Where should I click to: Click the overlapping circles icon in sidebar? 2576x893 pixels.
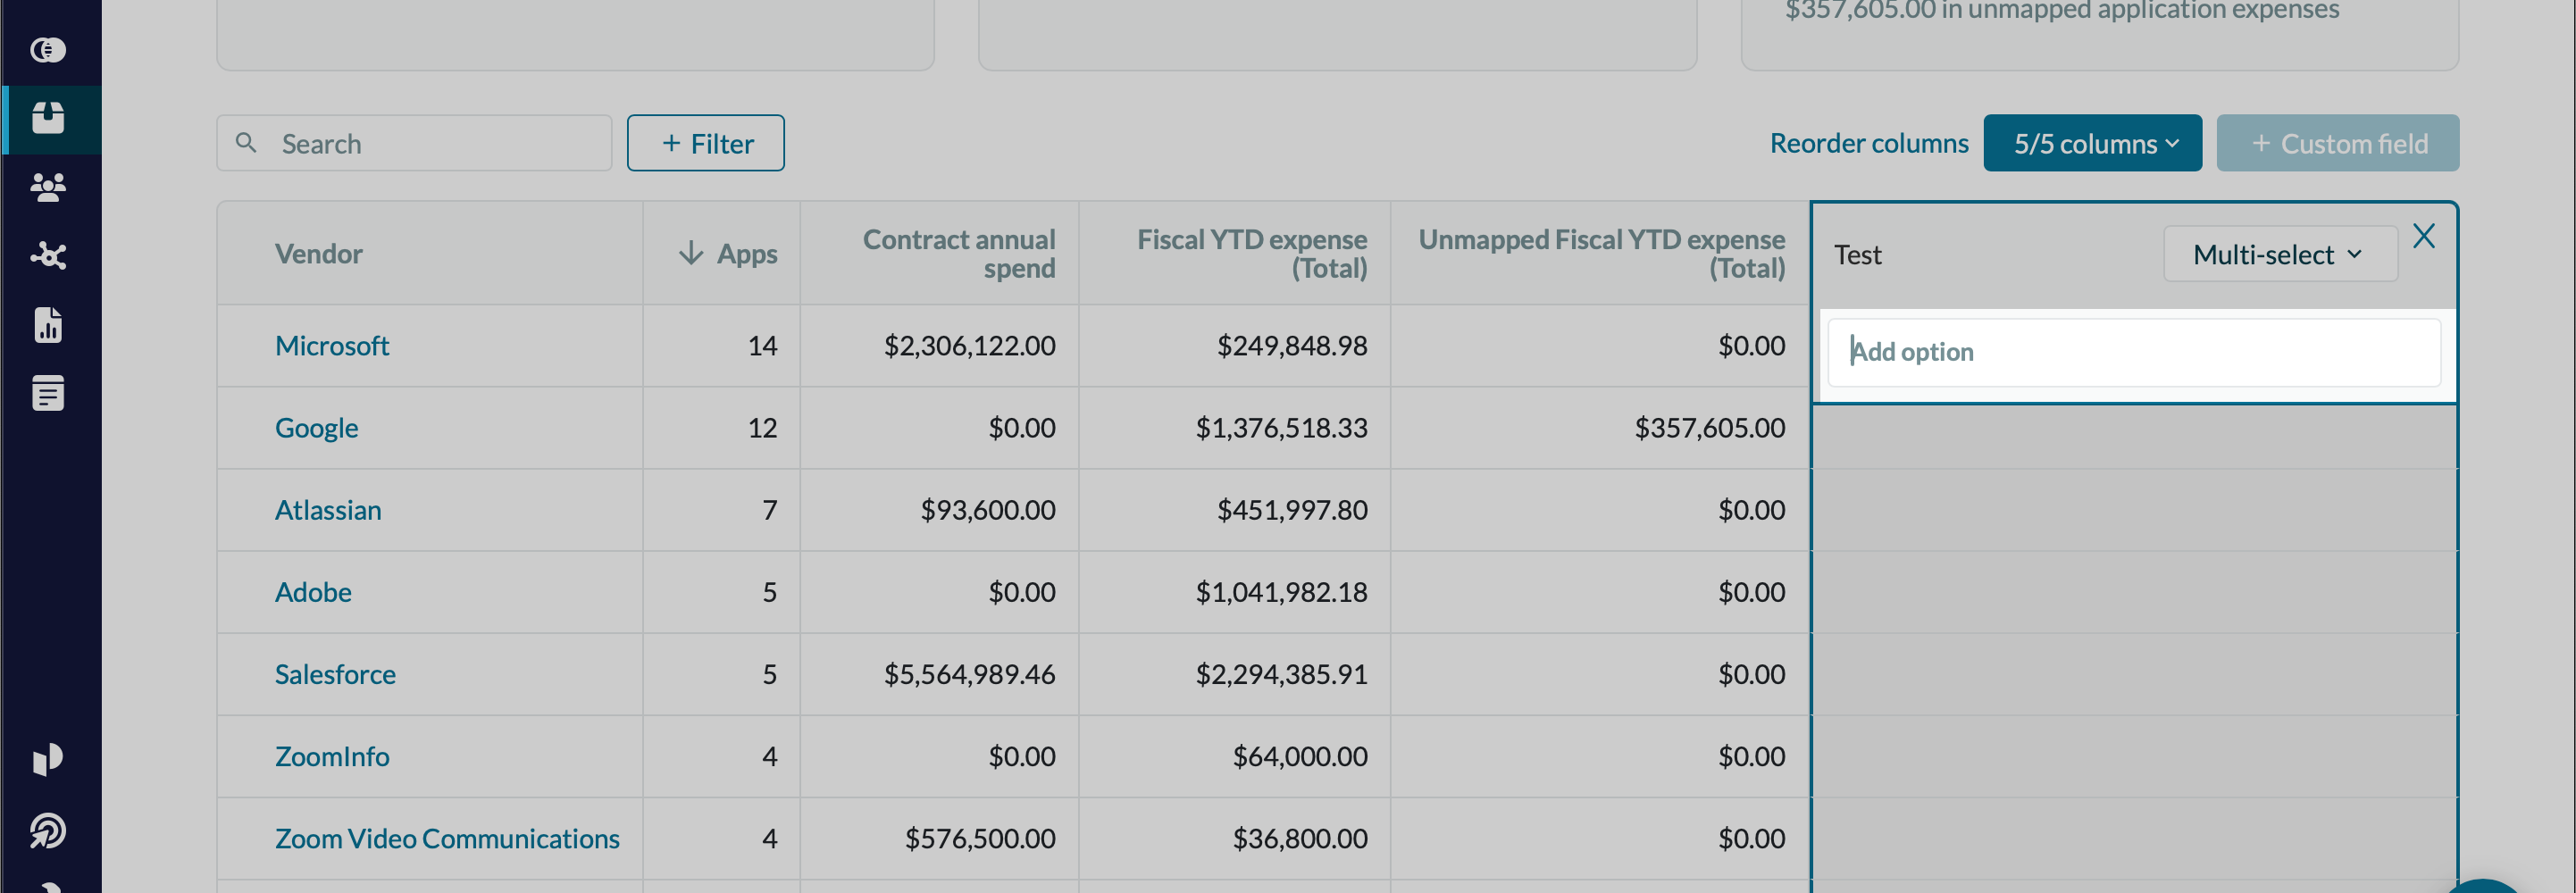click(x=48, y=49)
